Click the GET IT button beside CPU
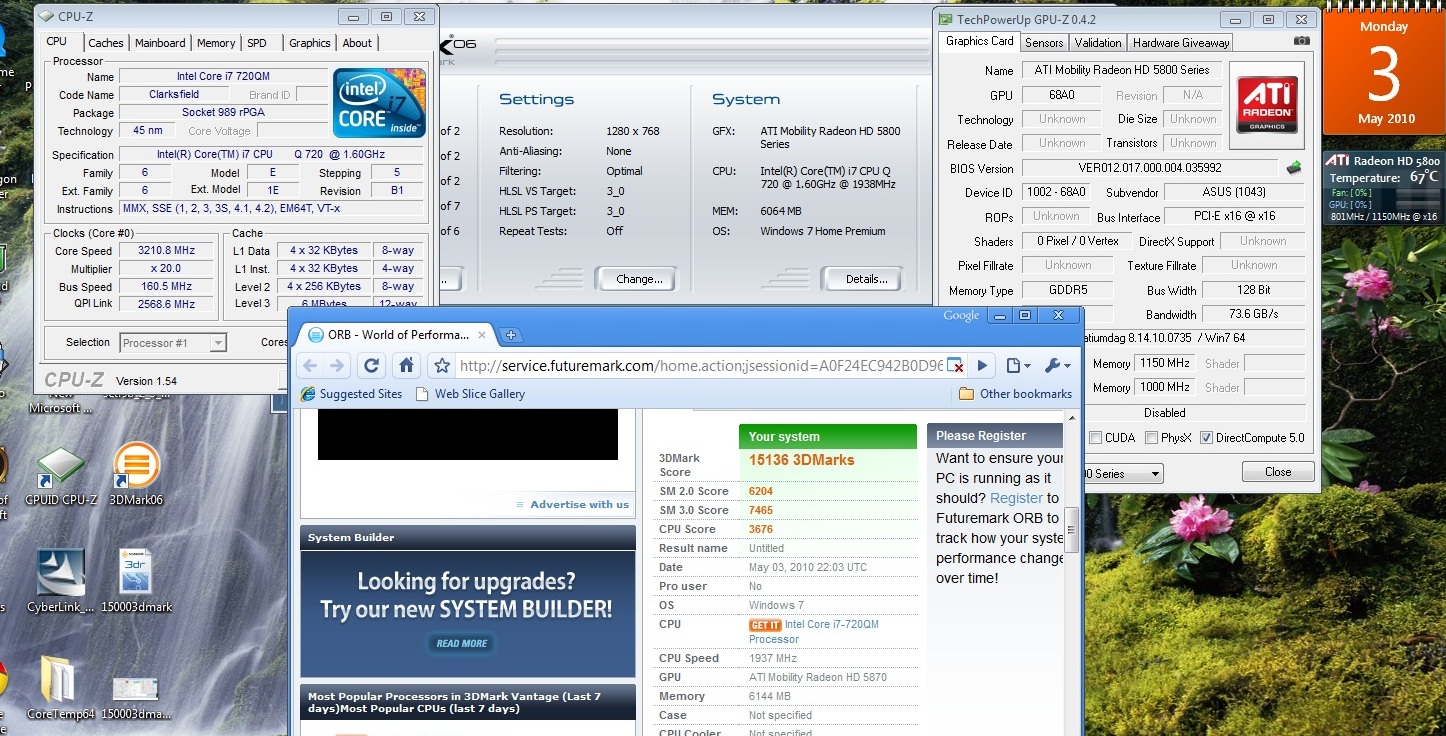Viewport: 1446px width, 736px height. (x=765, y=625)
